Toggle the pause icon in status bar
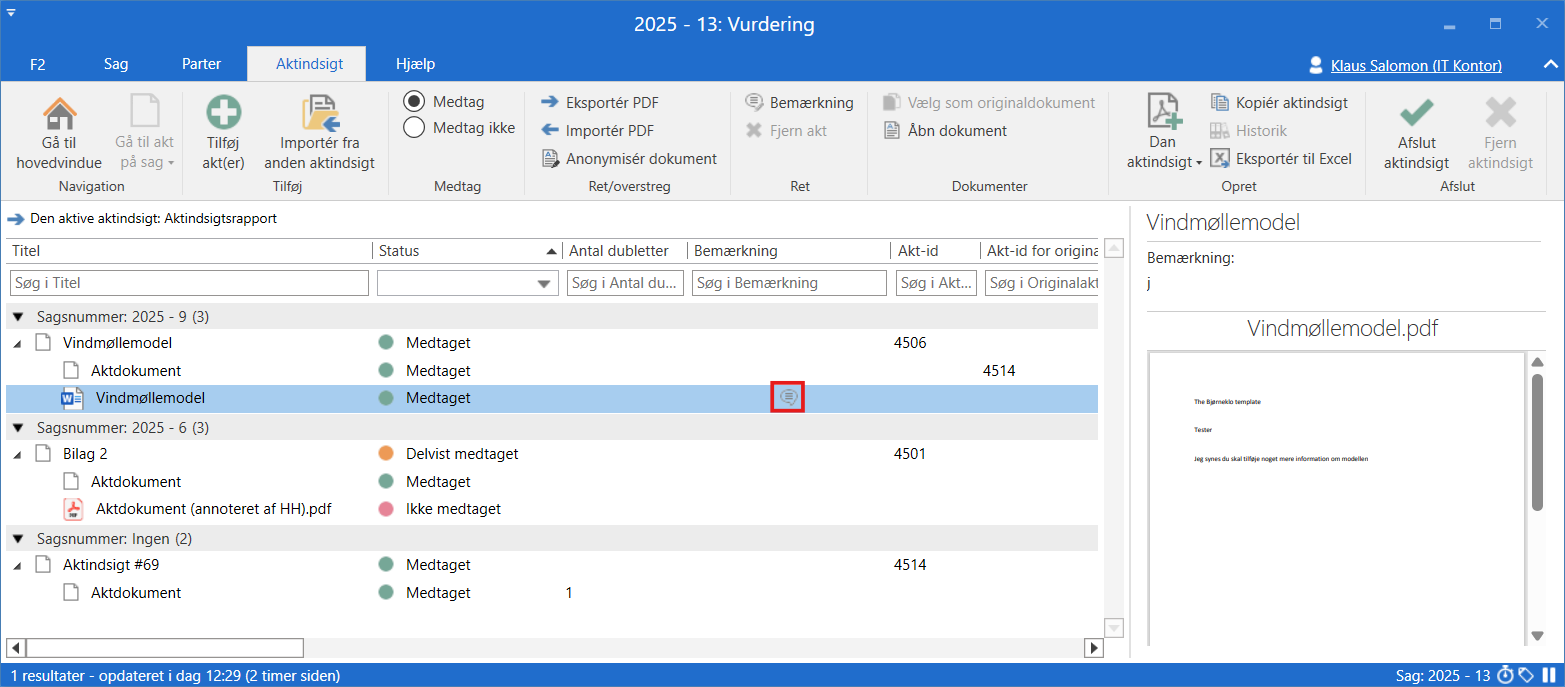The height and width of the screenshot is (687, 1565). pyautogui.click(x=1549, y=676)
